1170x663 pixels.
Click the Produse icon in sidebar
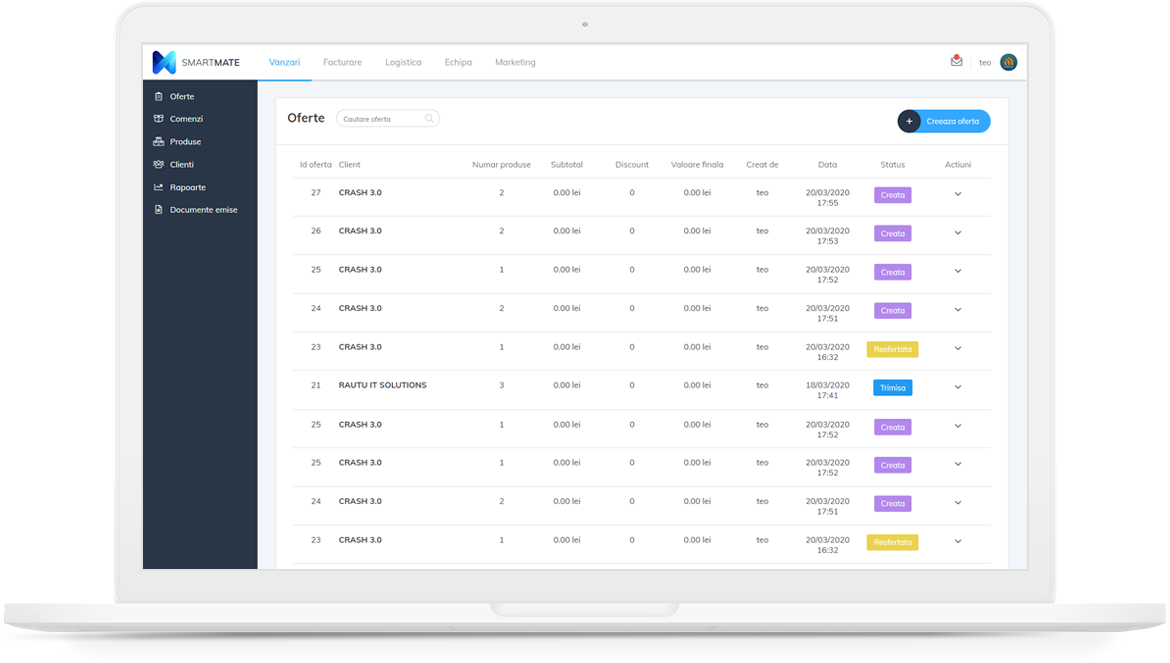158,142
